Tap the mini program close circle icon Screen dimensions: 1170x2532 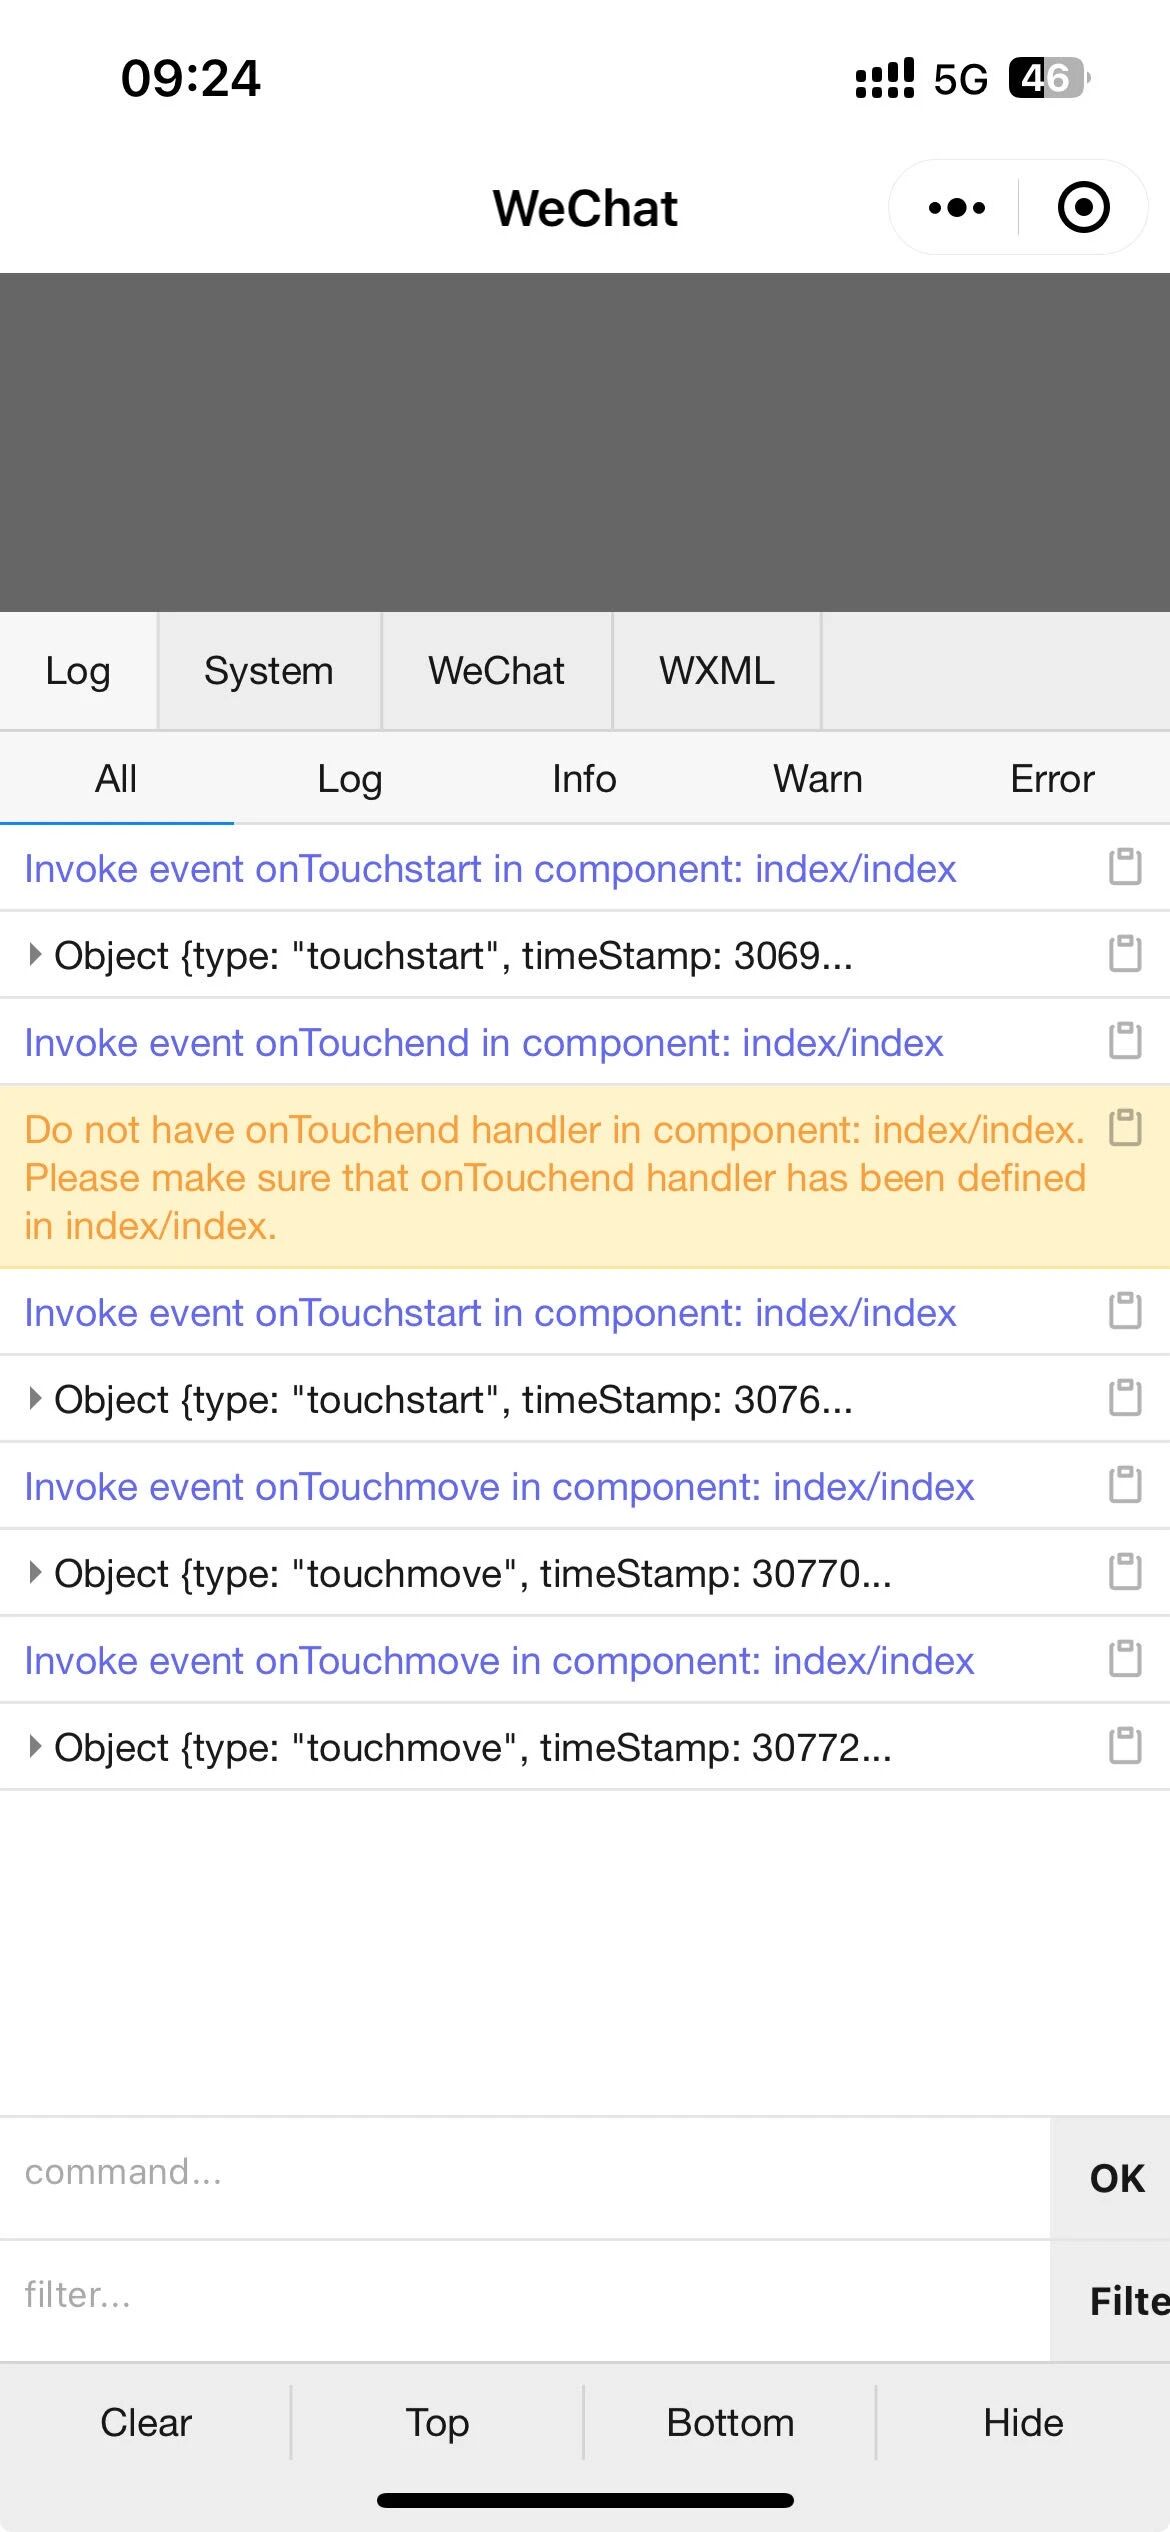(x=1083, y=208)
